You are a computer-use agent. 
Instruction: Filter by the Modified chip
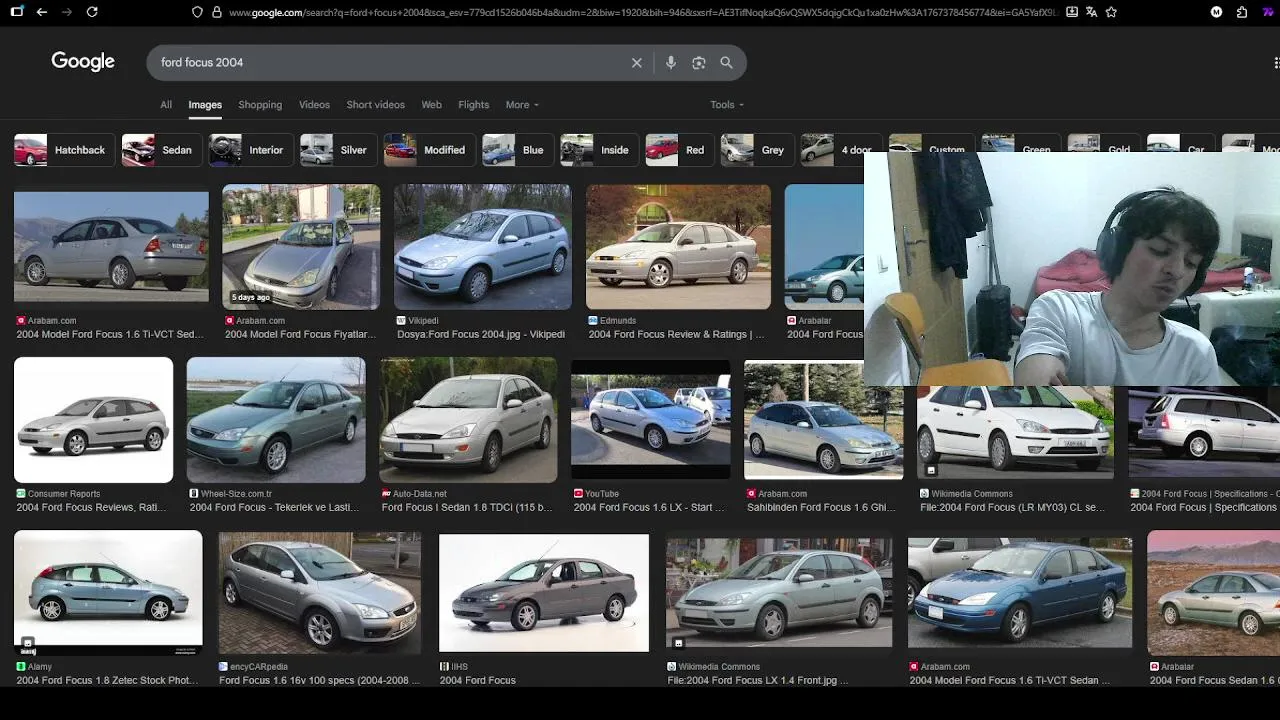428,150
